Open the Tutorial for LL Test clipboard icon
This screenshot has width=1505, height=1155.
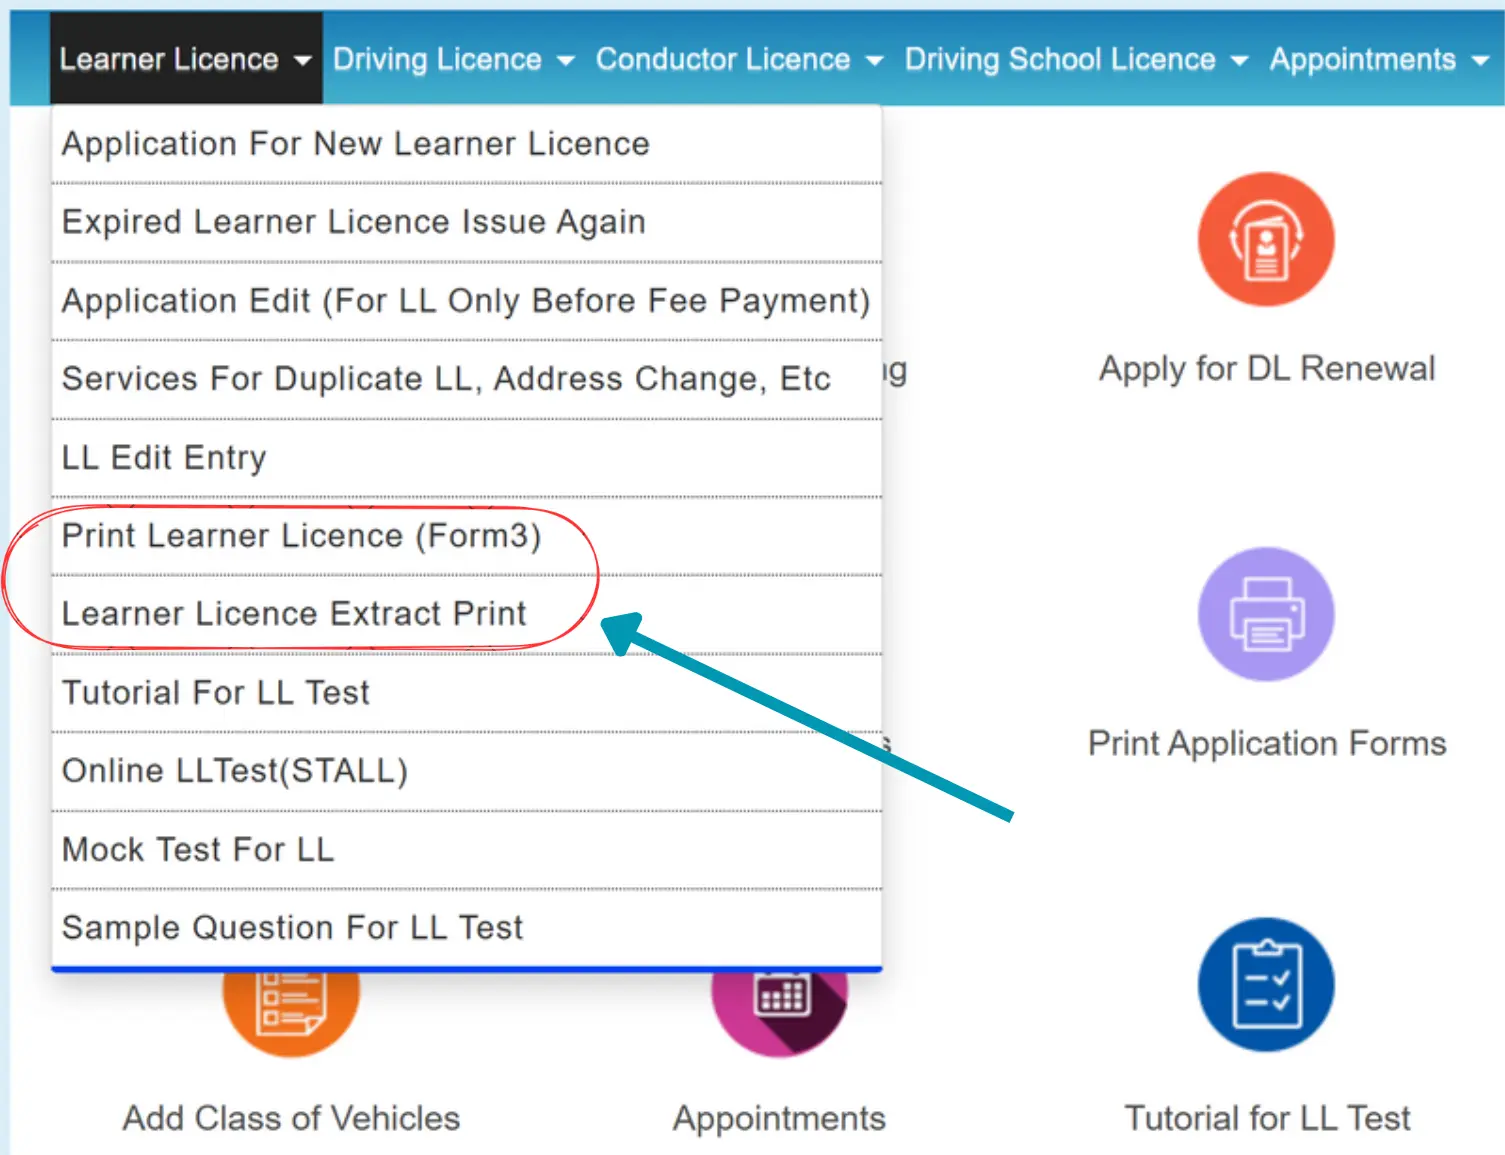point(1265,985)
